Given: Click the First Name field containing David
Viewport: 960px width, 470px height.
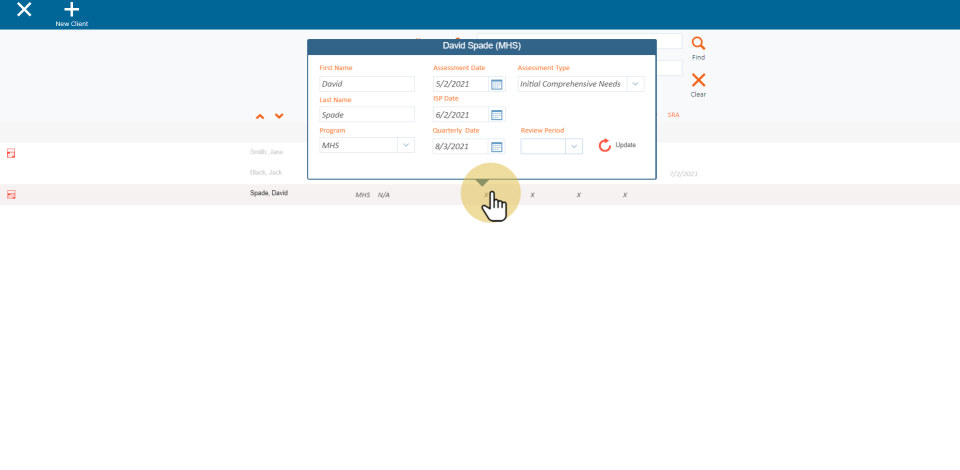Looking at the screenshot, I should 366,84.
